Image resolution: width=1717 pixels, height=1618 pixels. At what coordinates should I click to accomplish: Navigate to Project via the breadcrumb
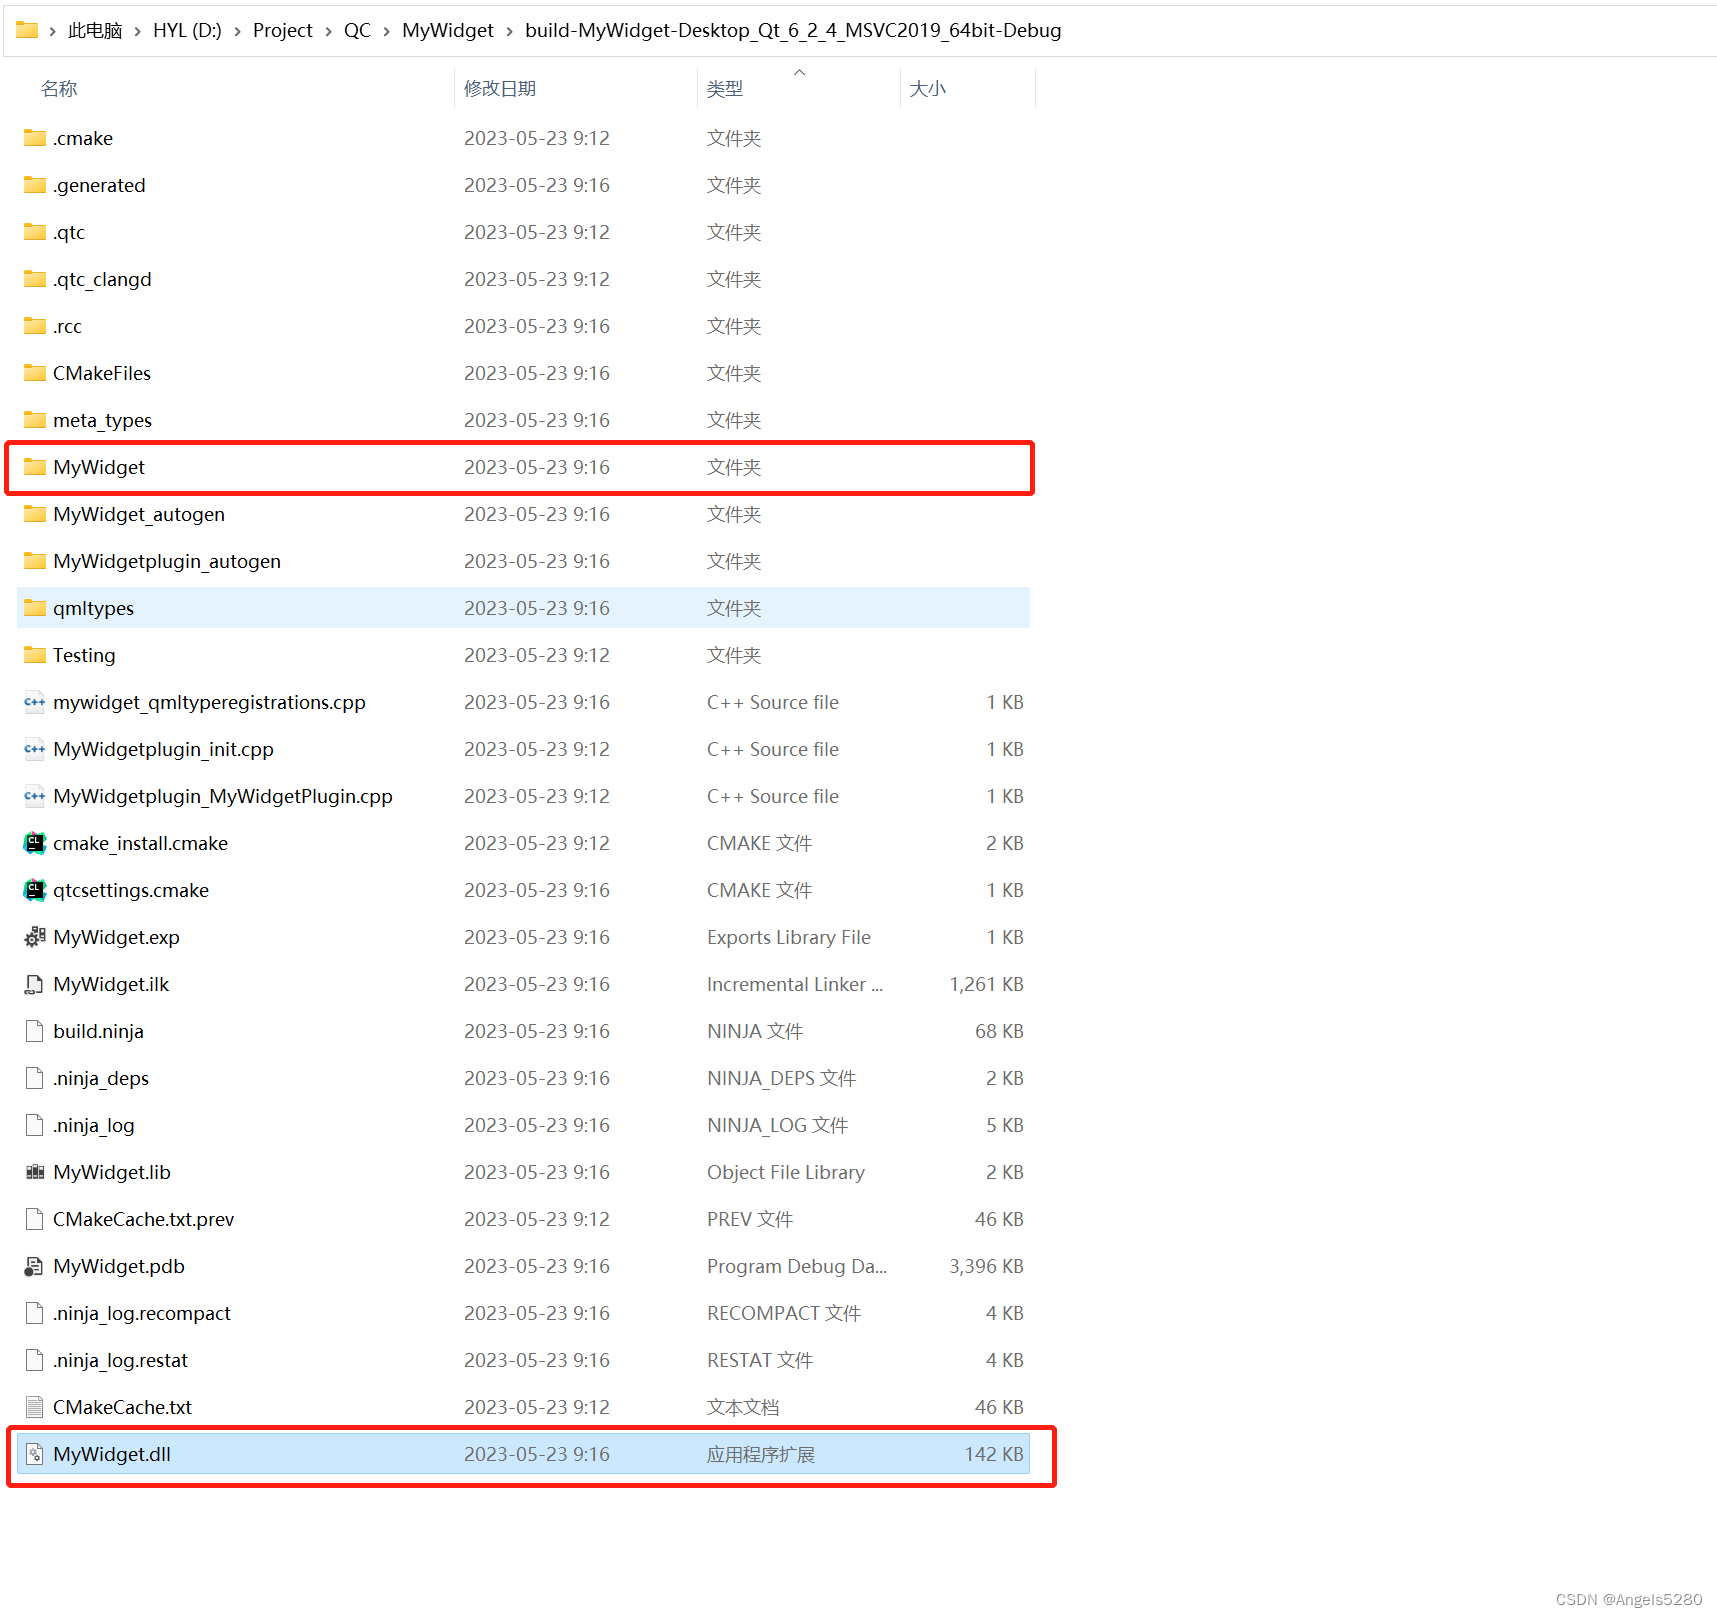tap(283, 30)
